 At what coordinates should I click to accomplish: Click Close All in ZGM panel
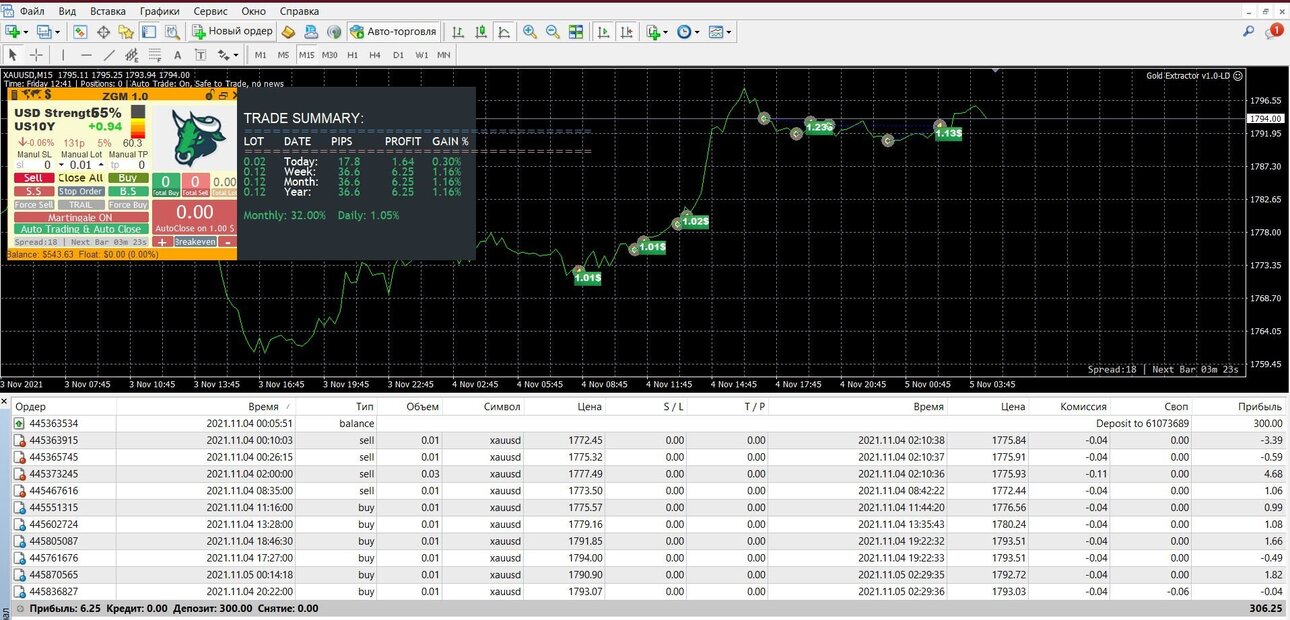[x=81, y=178]
